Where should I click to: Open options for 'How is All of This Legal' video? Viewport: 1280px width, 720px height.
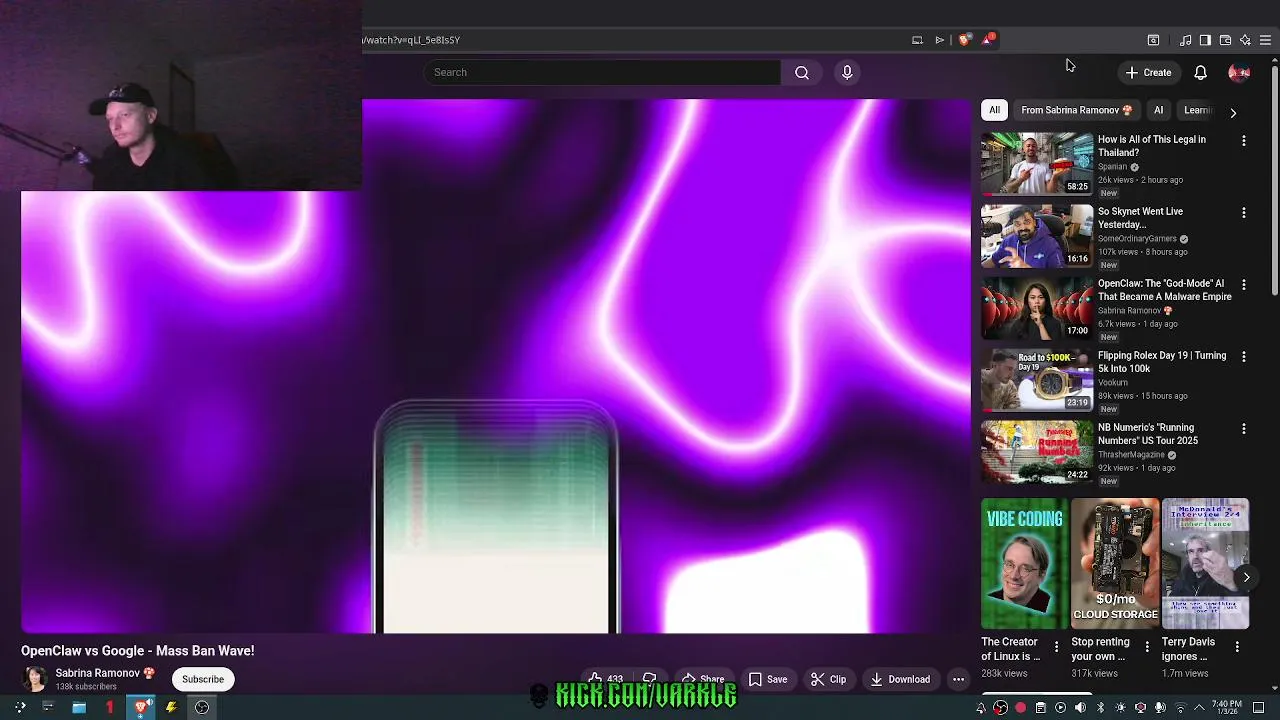pyautogui.click(x=1244, y=141)
